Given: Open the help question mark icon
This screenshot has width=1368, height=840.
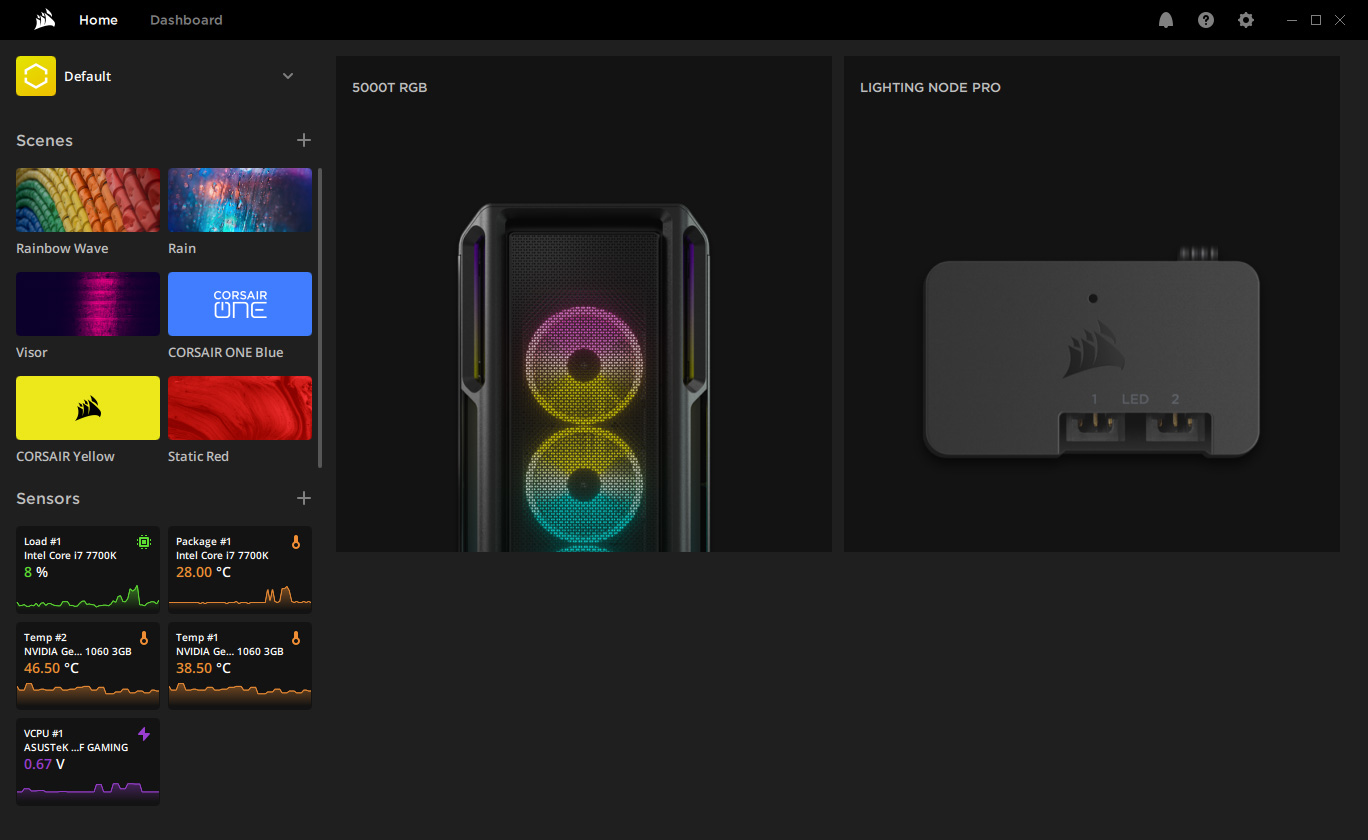Looking at the screenshot, I should pos(1206,20).
